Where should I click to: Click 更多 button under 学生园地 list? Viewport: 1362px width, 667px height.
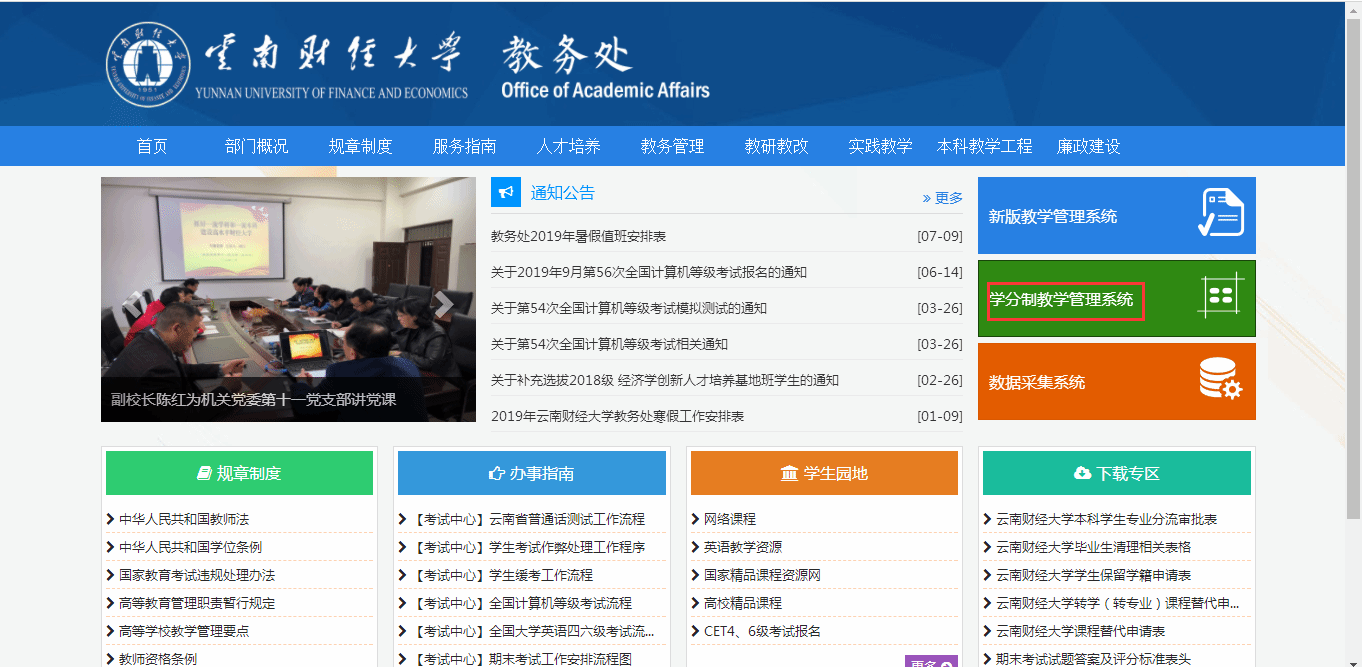[931, 662]
